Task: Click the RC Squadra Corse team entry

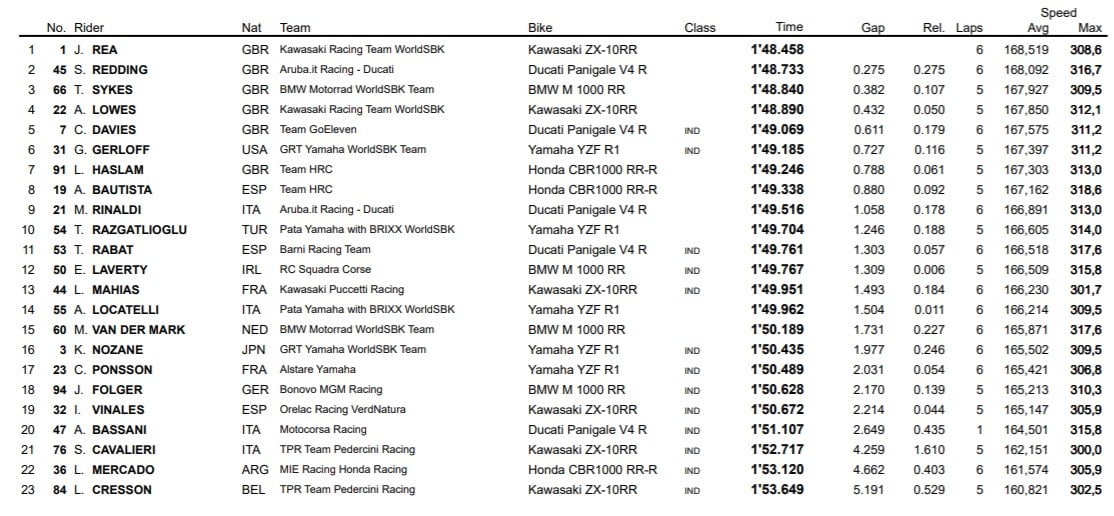Action: pos(326,269)
